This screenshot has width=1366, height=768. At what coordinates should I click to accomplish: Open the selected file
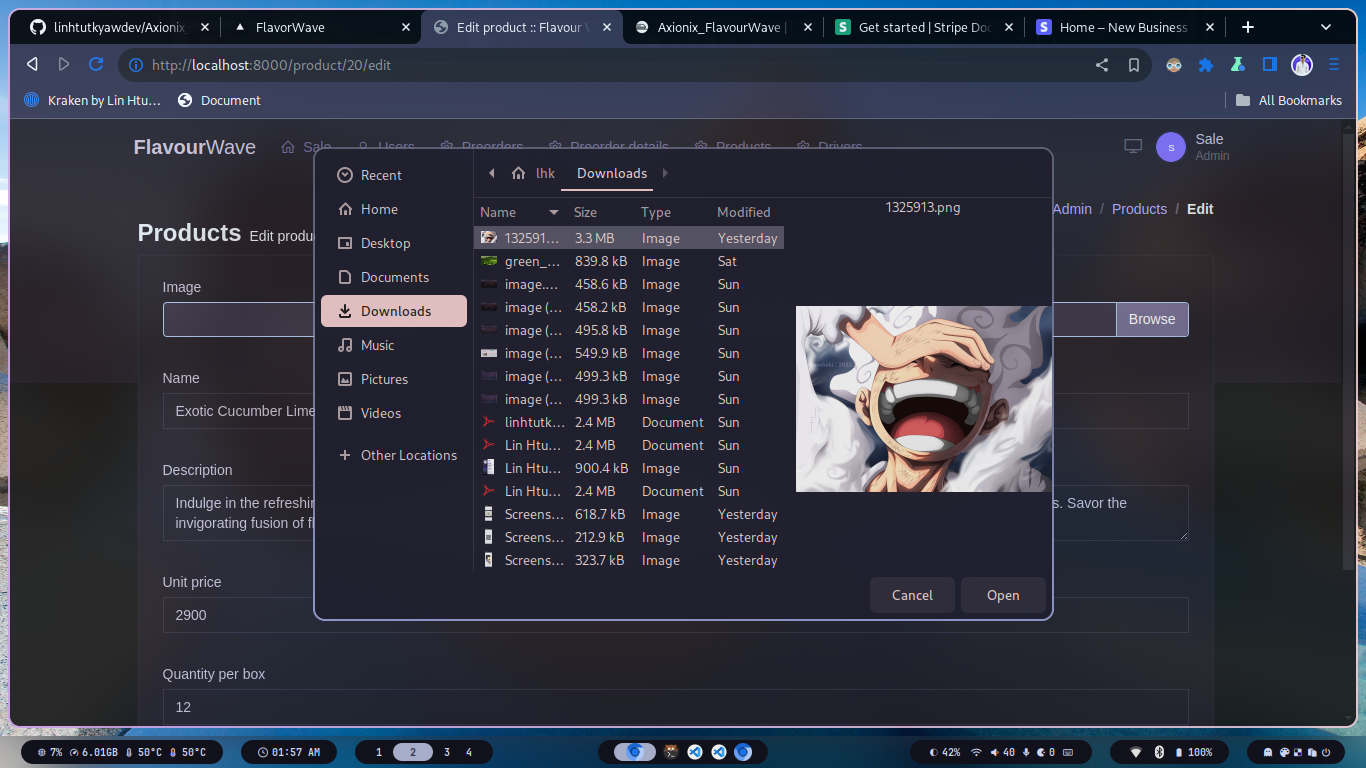click(x=1003, y=595)
